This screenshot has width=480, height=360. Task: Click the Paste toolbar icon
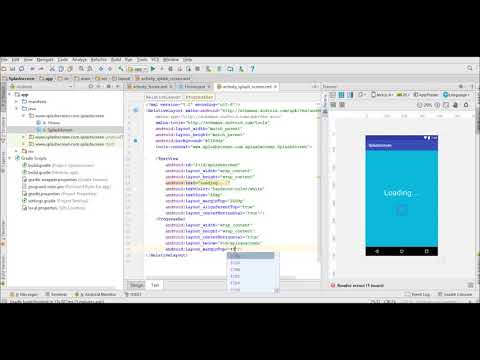pos(70,69)
